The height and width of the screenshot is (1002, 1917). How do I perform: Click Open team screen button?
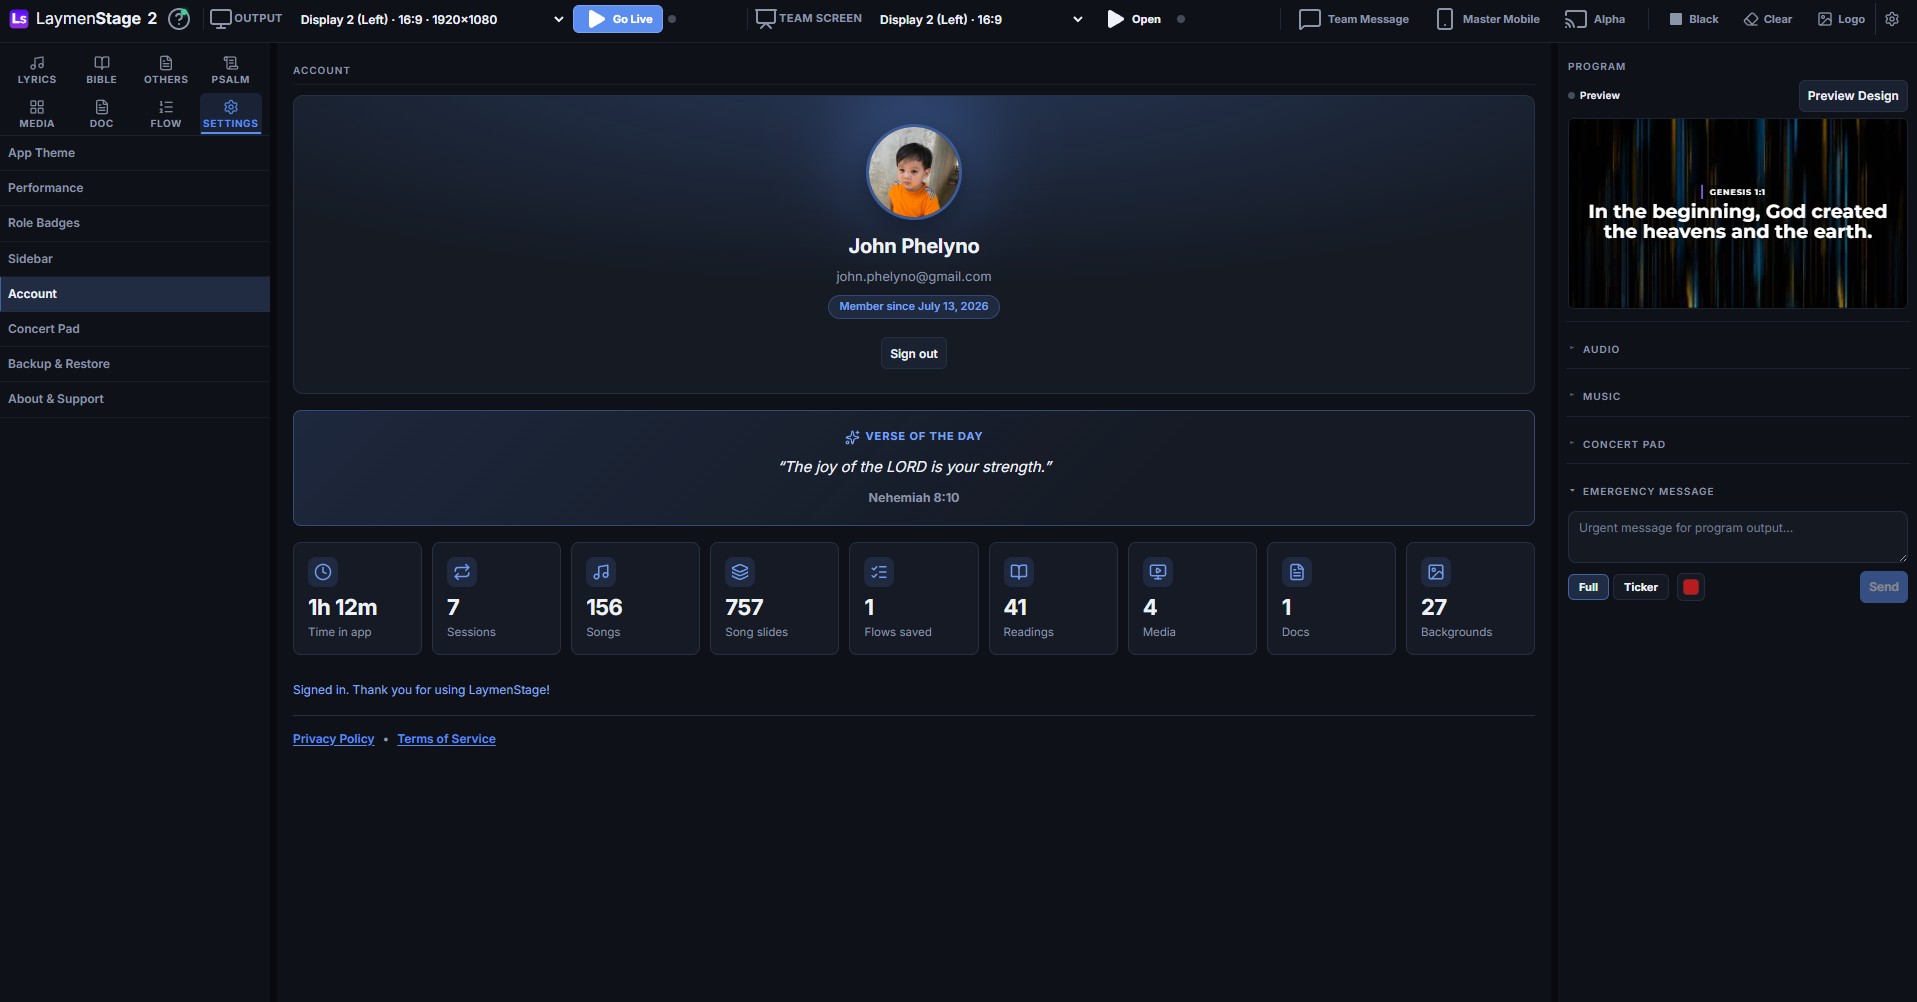(x=1135, y=19)
